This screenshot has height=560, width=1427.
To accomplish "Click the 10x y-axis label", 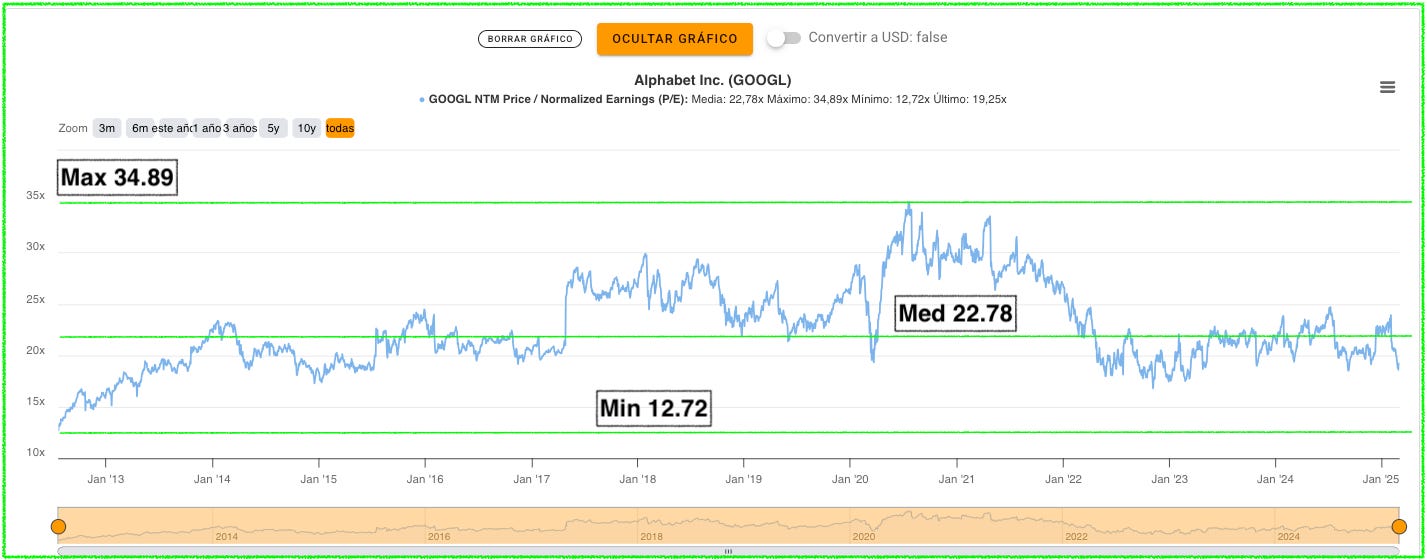I will coord(36,453).
